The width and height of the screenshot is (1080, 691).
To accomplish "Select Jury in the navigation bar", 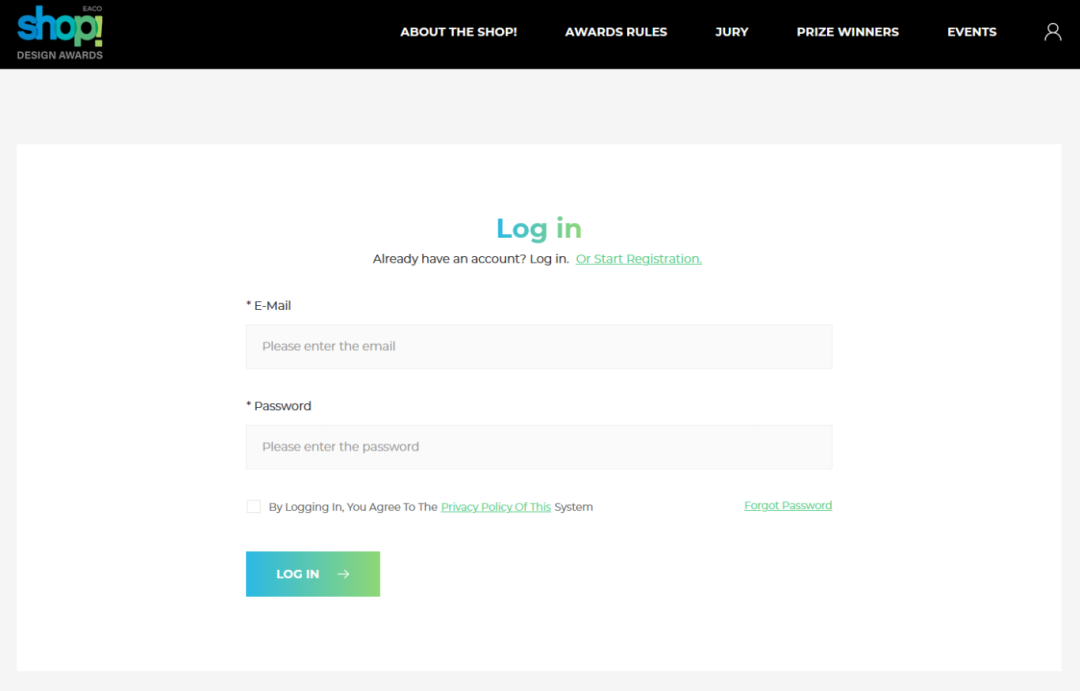I will (731, 32).
